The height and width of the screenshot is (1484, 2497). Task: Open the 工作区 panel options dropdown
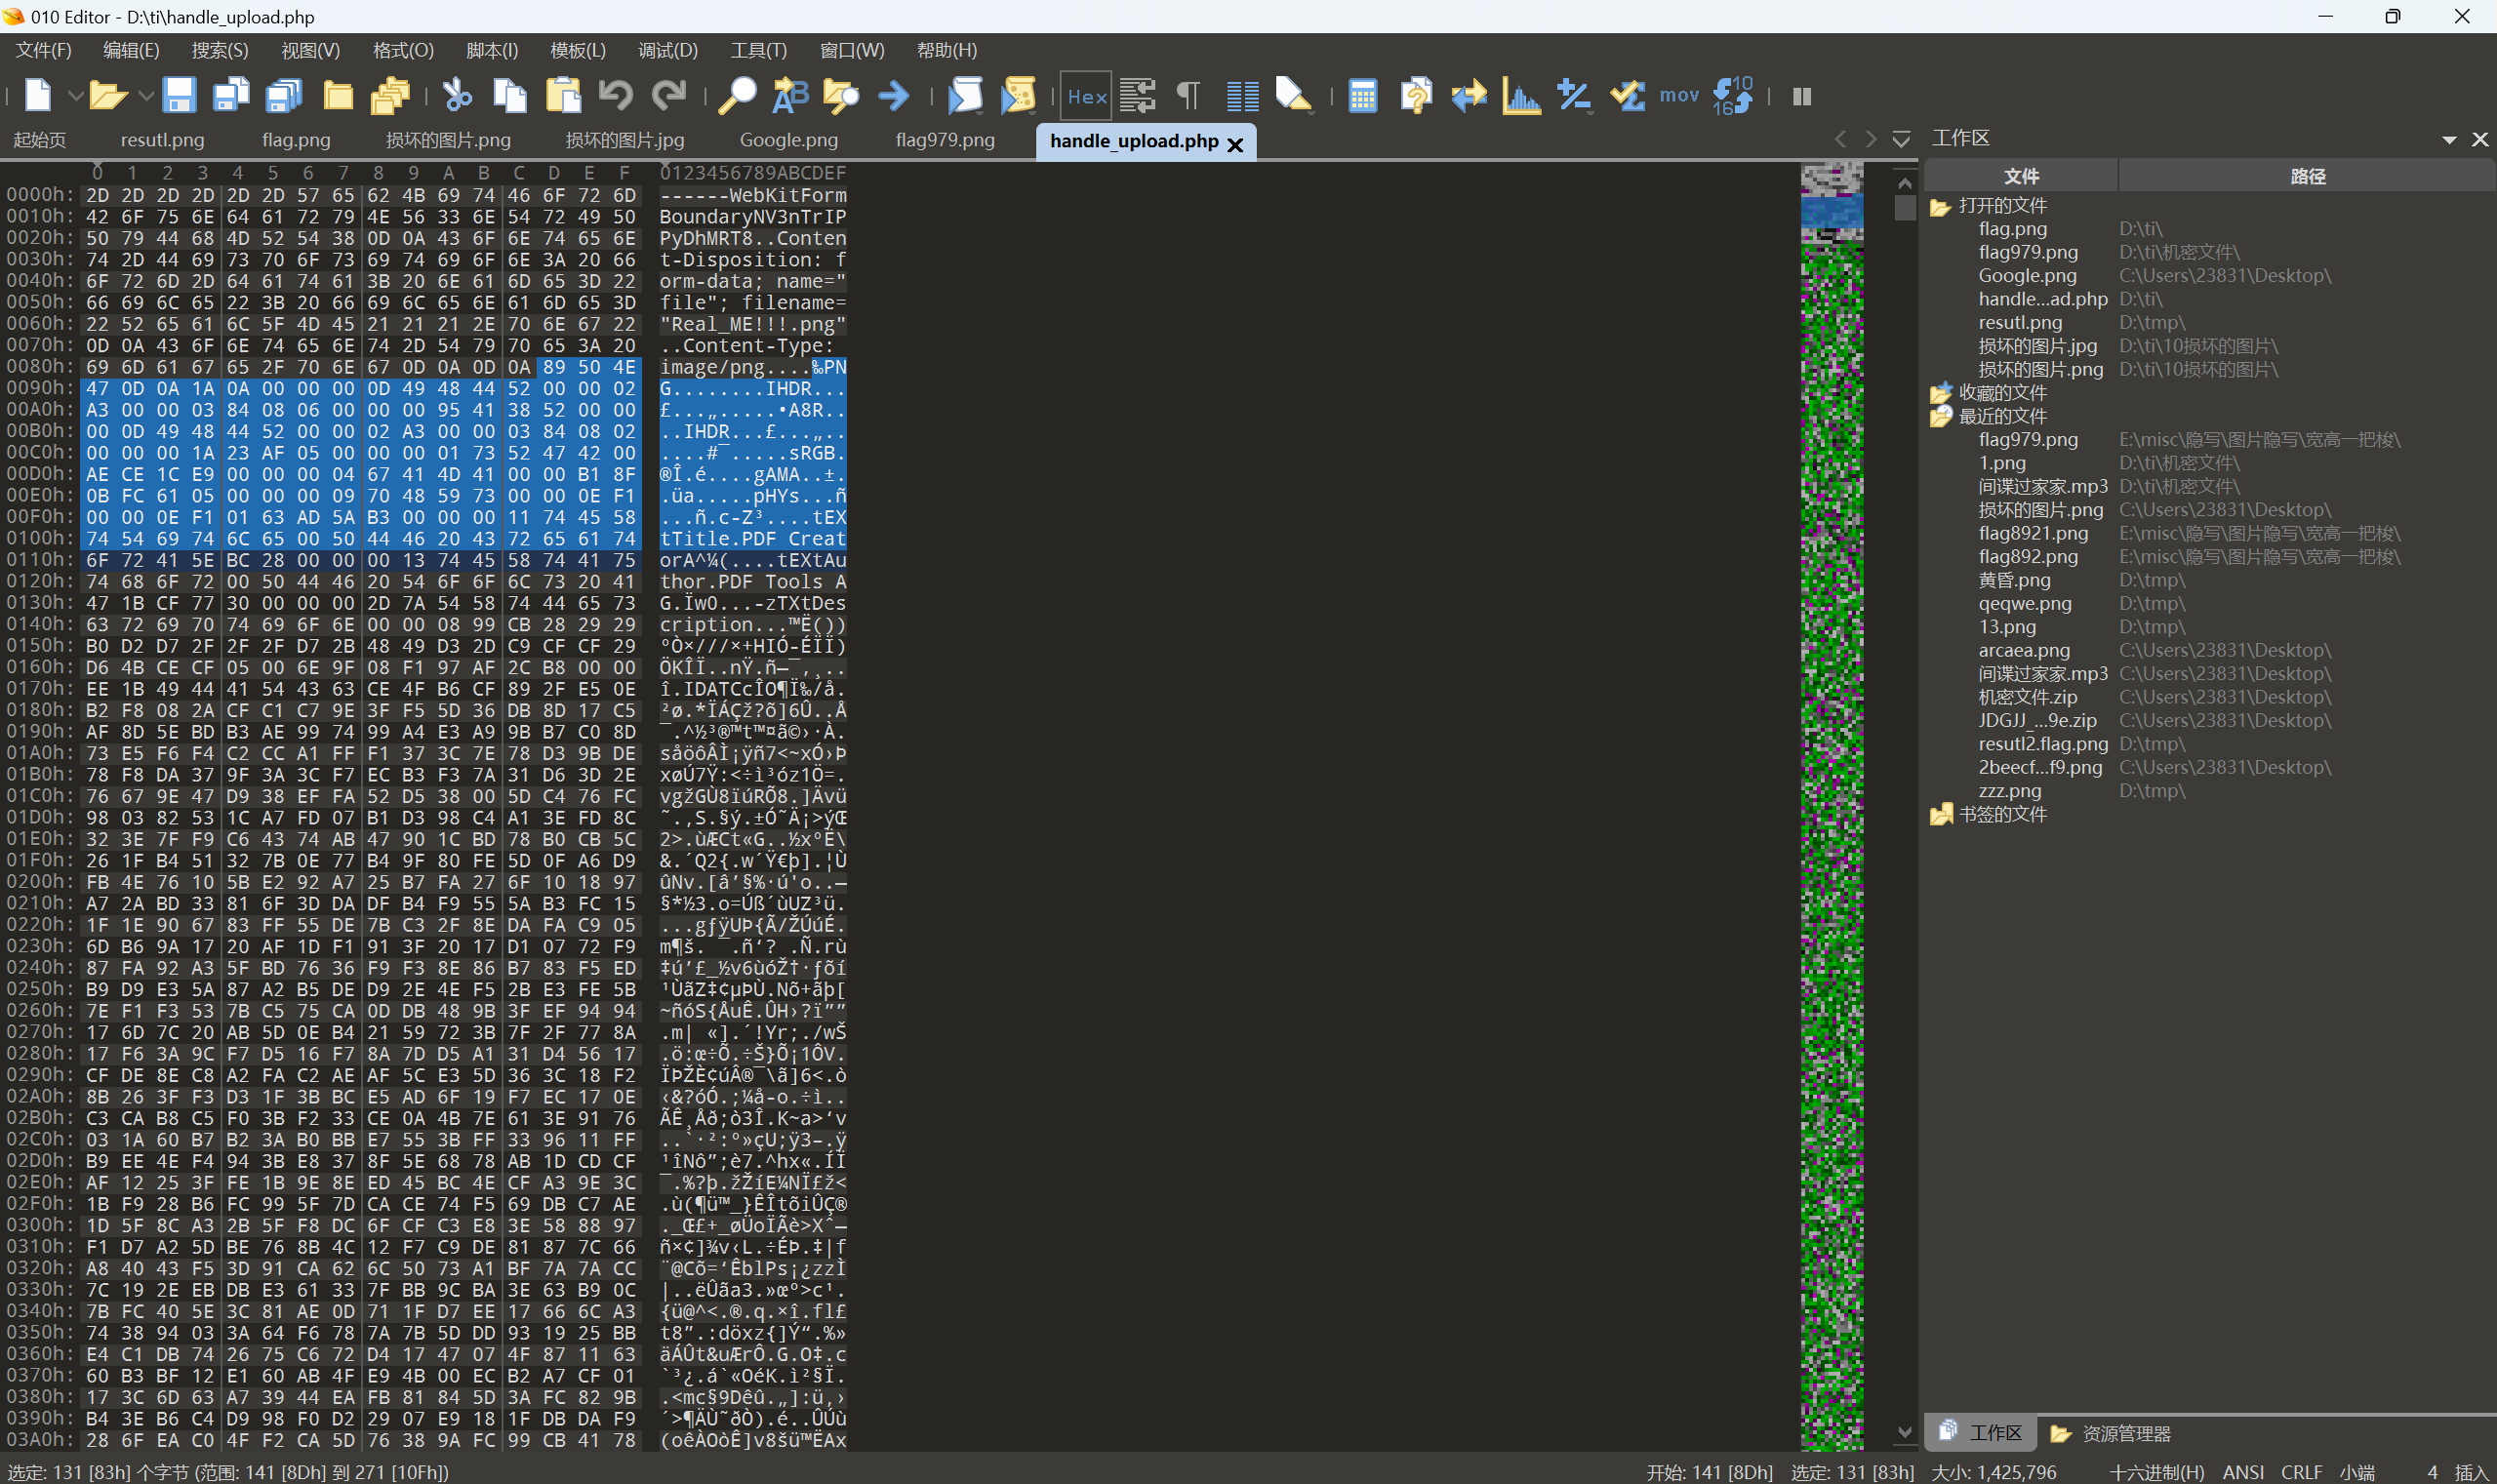pos(2449,140)
